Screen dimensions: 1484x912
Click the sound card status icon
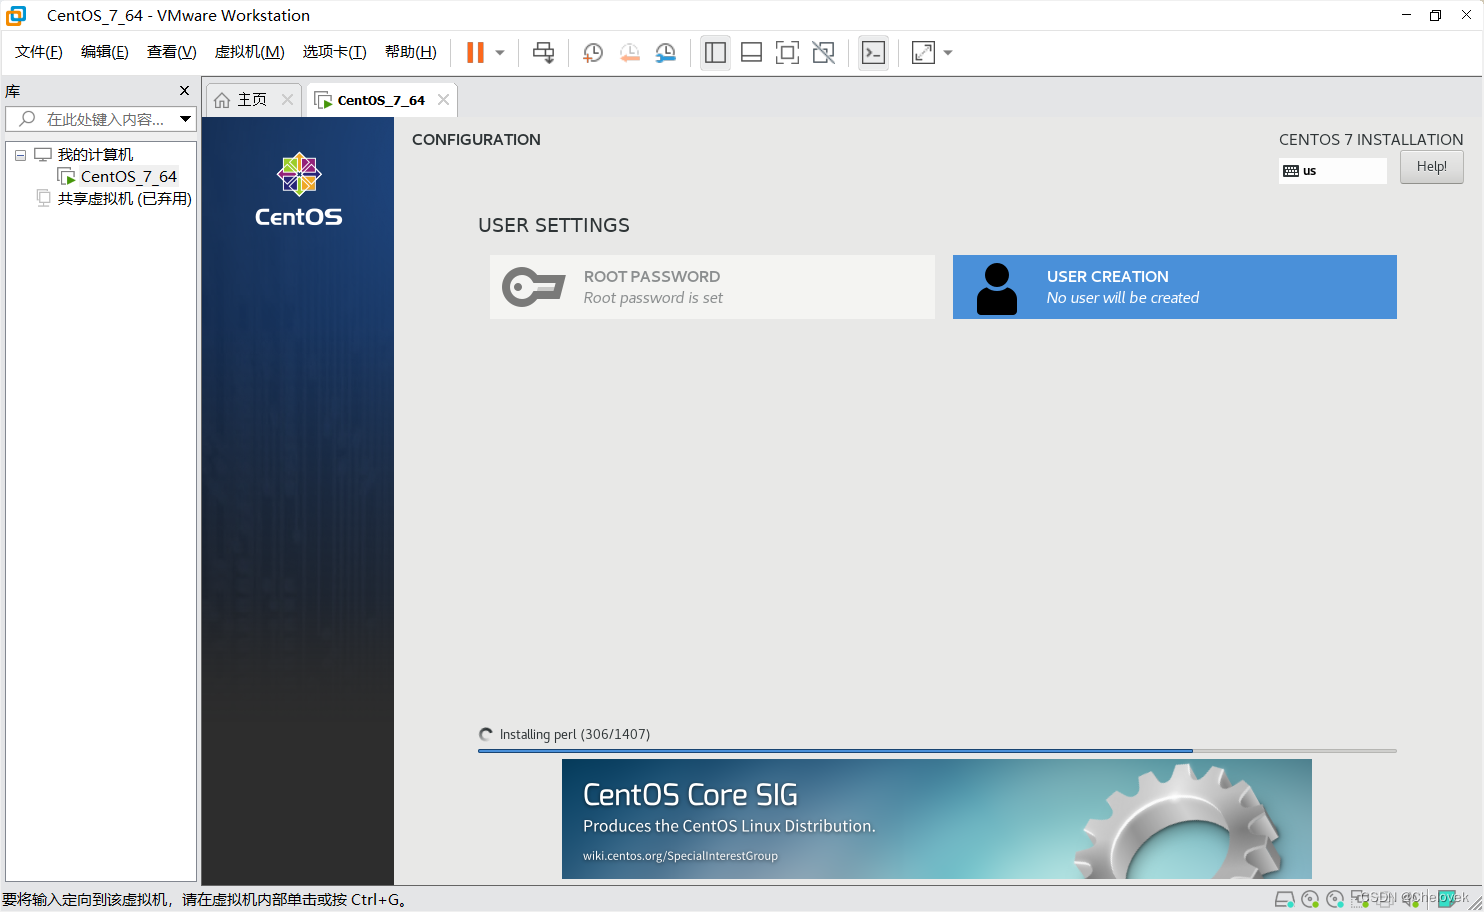point(1411,899)
